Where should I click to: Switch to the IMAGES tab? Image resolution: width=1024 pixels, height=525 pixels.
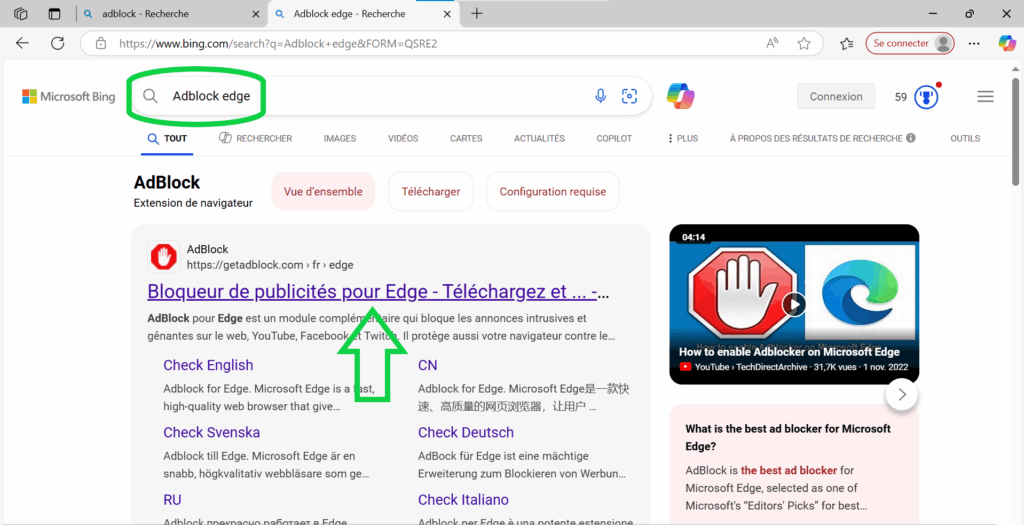click(340, 138)
